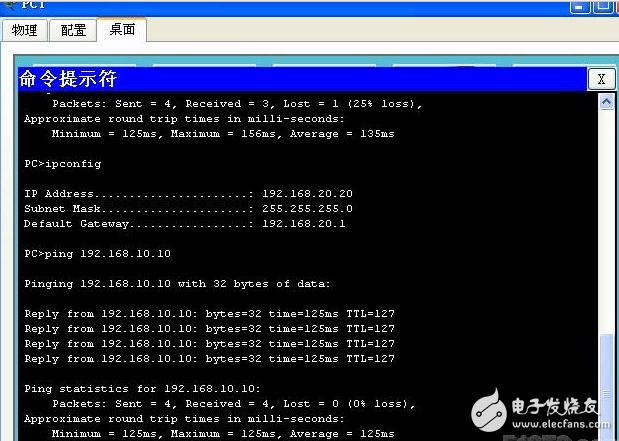Minimize the PC1 window
This screenshot has height=441, width=619.
580,5
